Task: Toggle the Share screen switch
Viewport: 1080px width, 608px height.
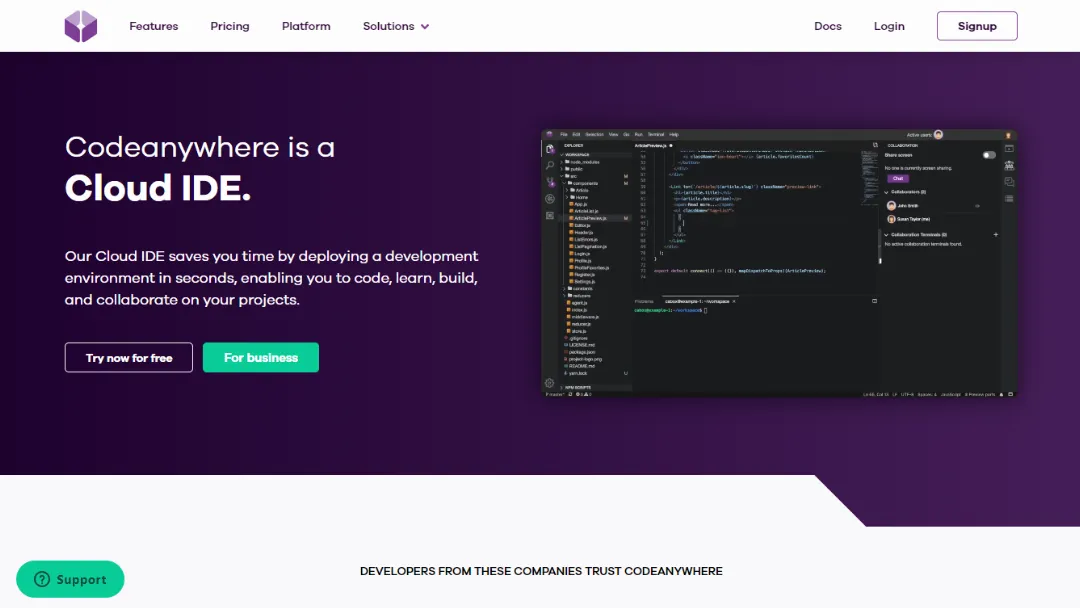Action: (989, 155)
